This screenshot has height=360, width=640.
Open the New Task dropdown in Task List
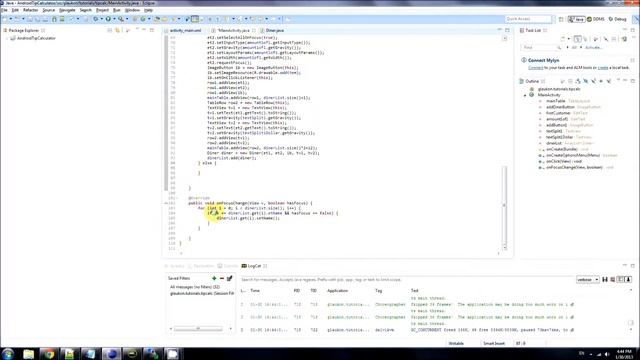click(568, 39)
